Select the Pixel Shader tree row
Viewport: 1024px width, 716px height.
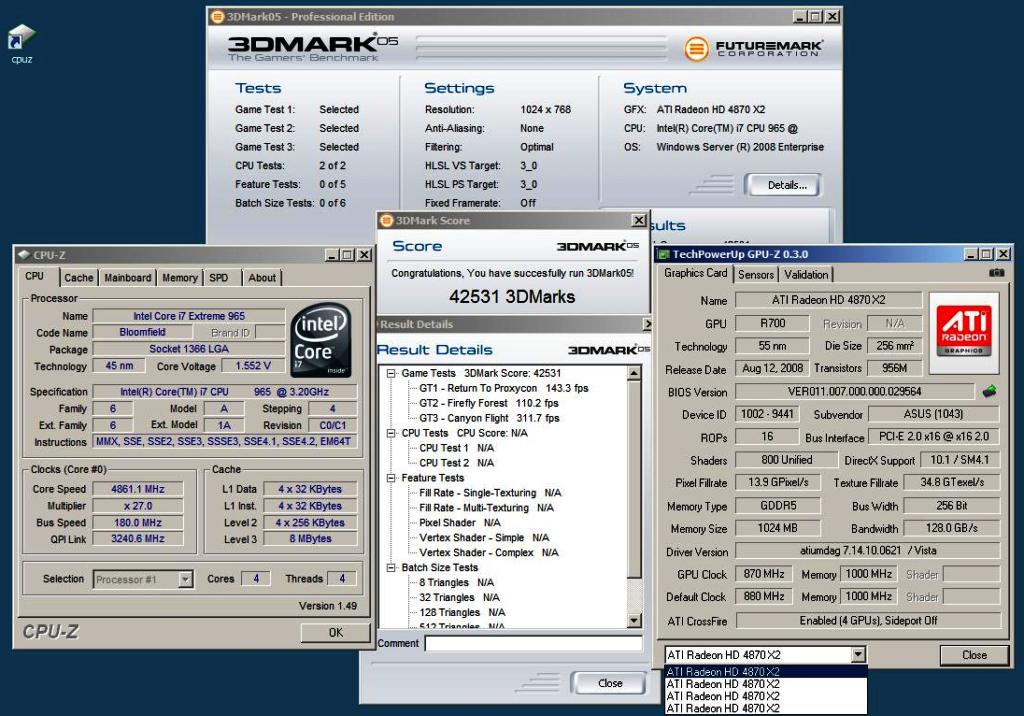click(x=460, y=523)
